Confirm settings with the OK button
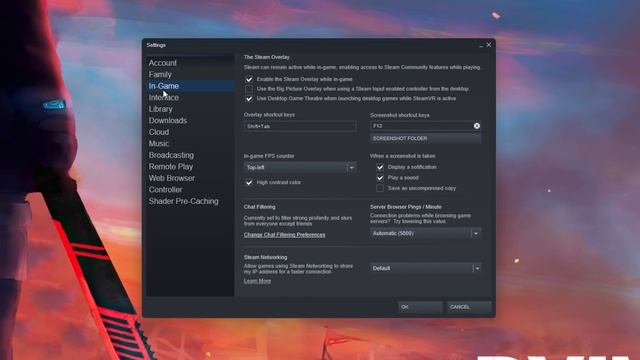The width and height of the screenshot is (640, 360). [x=420, y=307]
